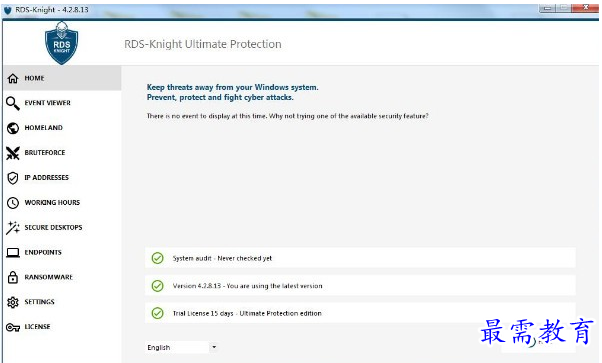This screenshot has height=363, width=602.
Task: Click the English language combo box
Action: pos(182,347)
